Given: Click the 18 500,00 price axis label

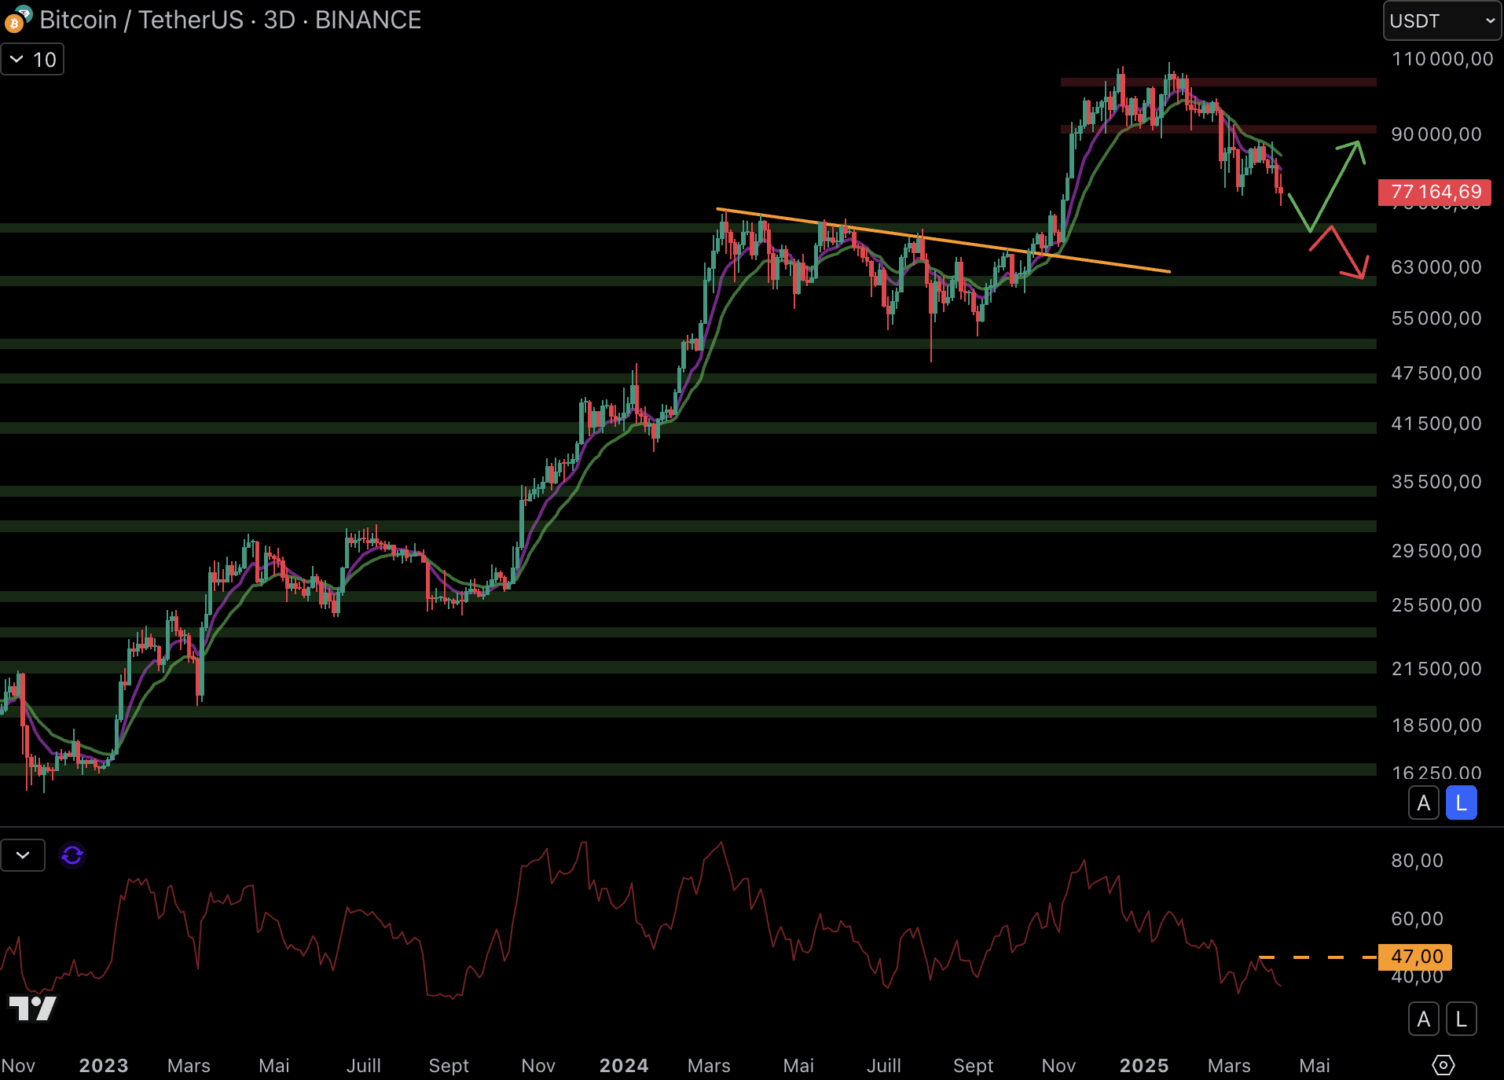Looking at the screenshot, I should point(1436,725).
